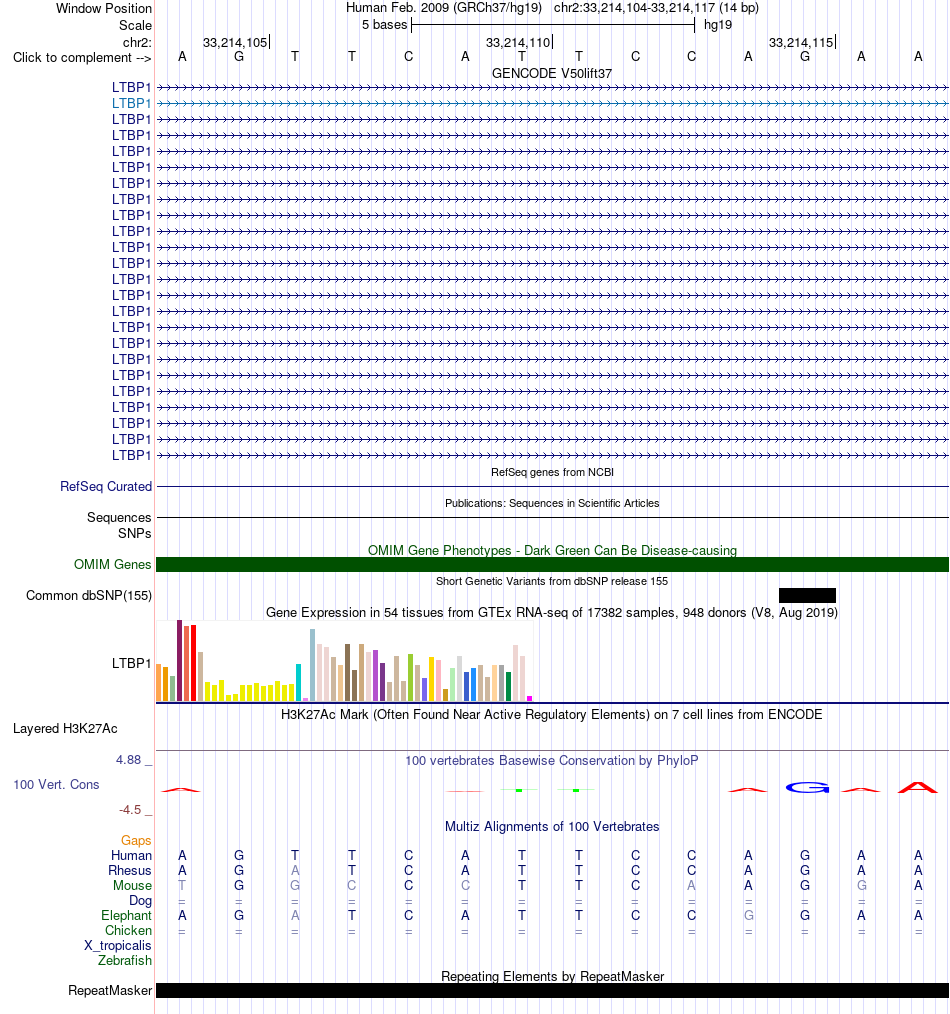The image size is (950, 1014).
Task: Open '100 vertebrates Basewise Conservation by PhyloP' title
Action: click(552, 760)
